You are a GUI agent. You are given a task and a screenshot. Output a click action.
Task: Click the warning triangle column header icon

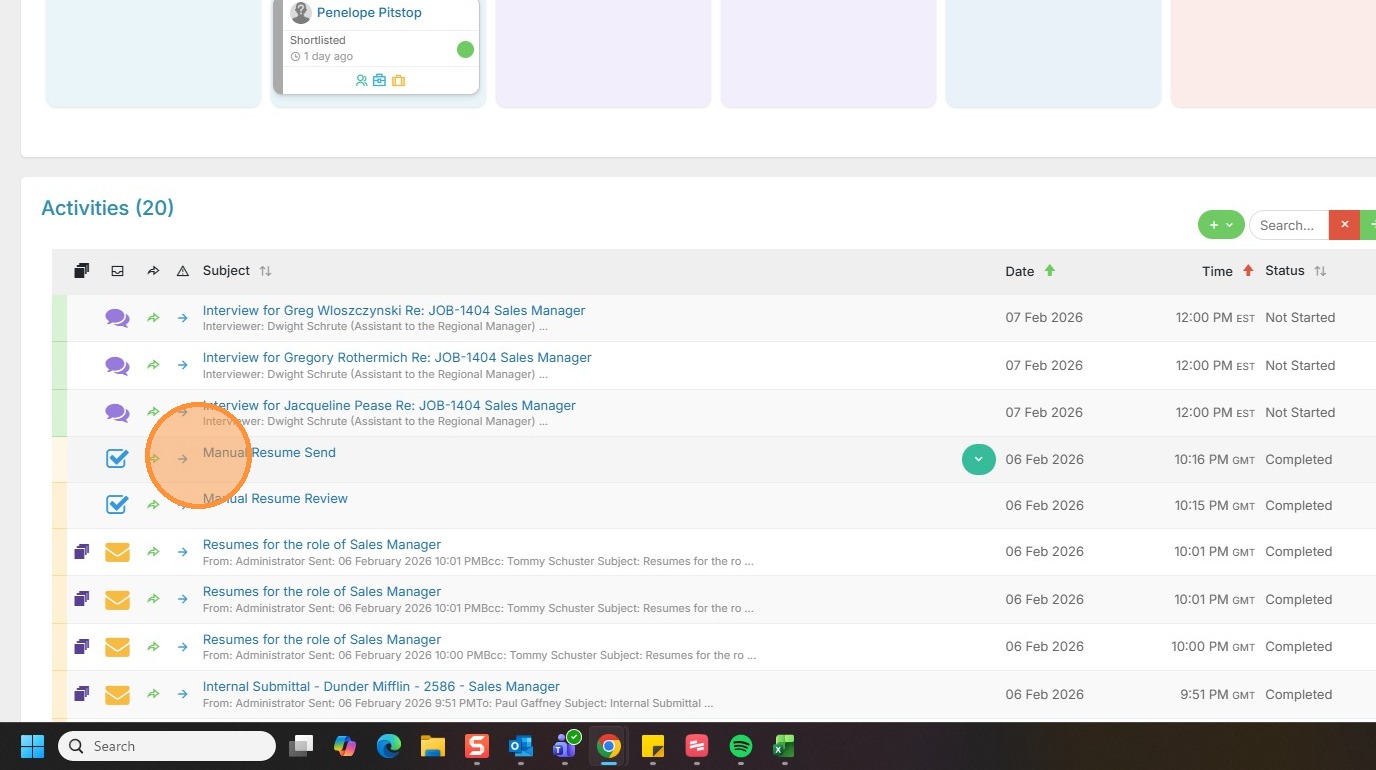(182, 271)
